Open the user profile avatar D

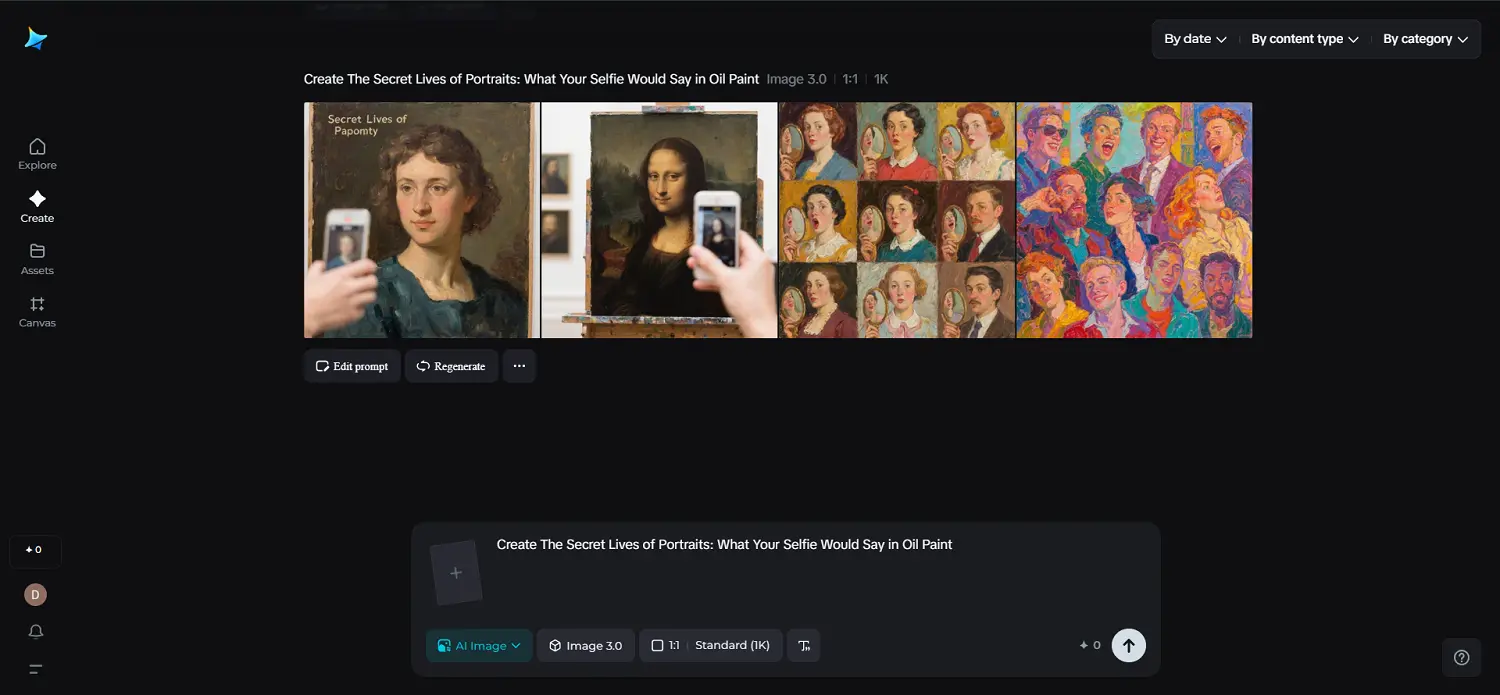pyautogui.click(x=36, y=595)
